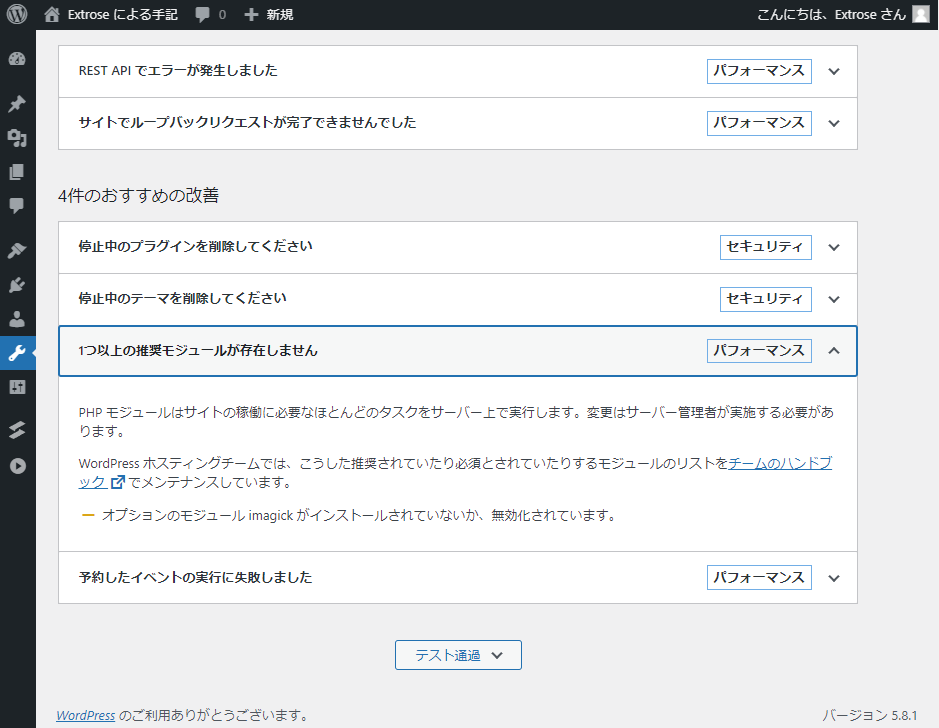This screenshot has height=728, width=939.
Task: Open the Media library icon
Action: [x=16, y=138]
